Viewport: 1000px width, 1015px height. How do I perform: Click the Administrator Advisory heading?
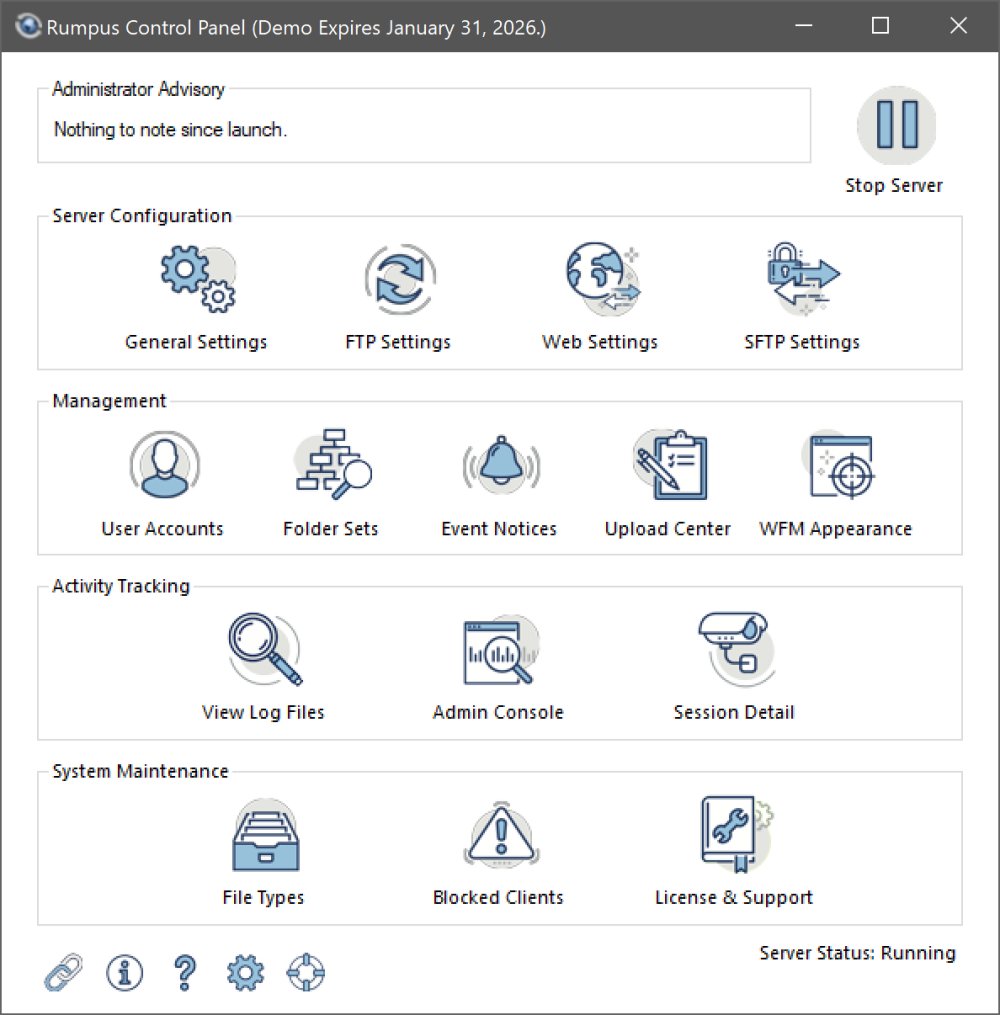point(139,89)
